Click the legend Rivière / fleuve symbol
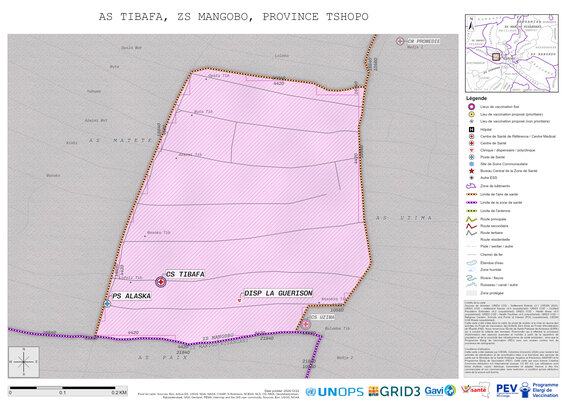The width and height of the screenshot is (566, 400). point(471,278)
